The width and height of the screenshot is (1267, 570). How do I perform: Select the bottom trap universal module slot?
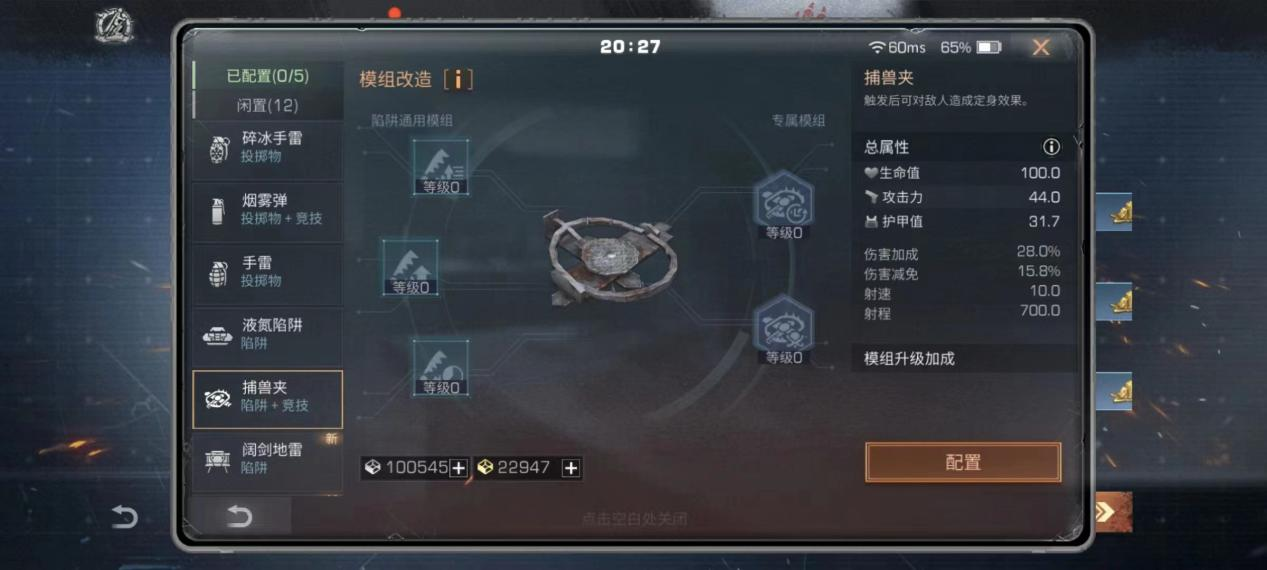(x=441, y=366)
